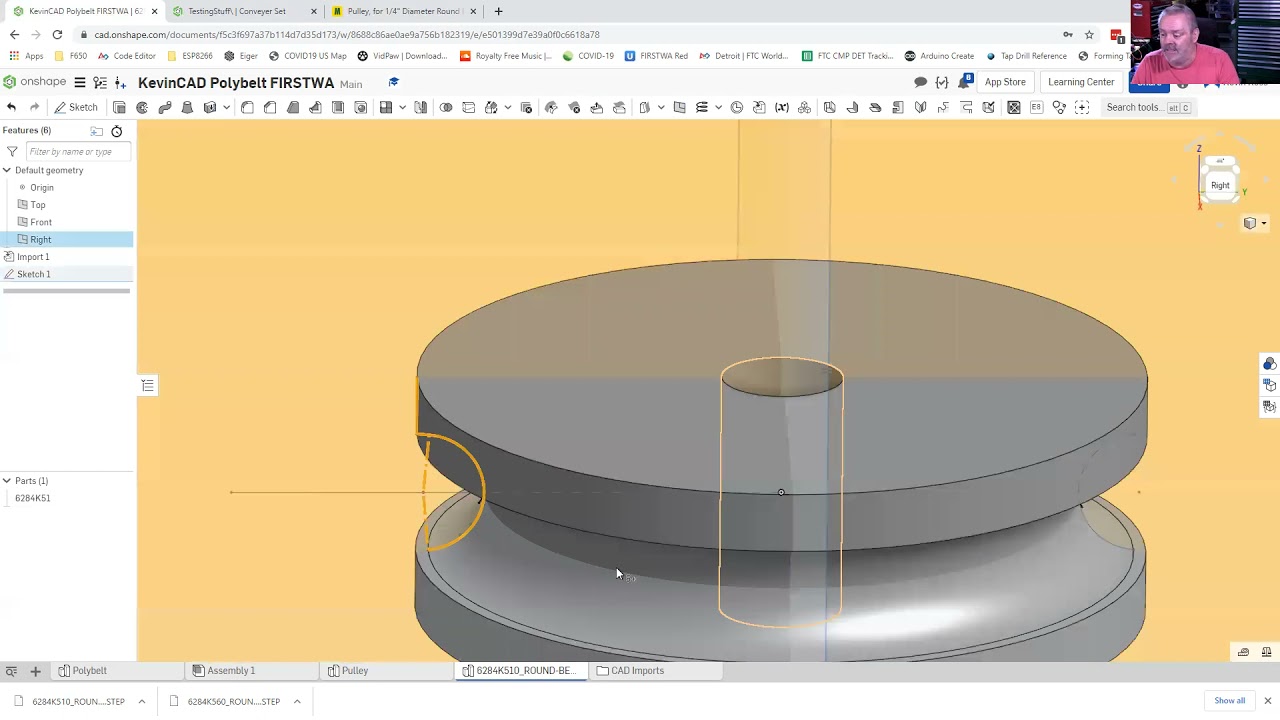The height and width of the screenshot is (720, 1280).
Task: Open dropdown next to Thicken tool
Action: 226,107
